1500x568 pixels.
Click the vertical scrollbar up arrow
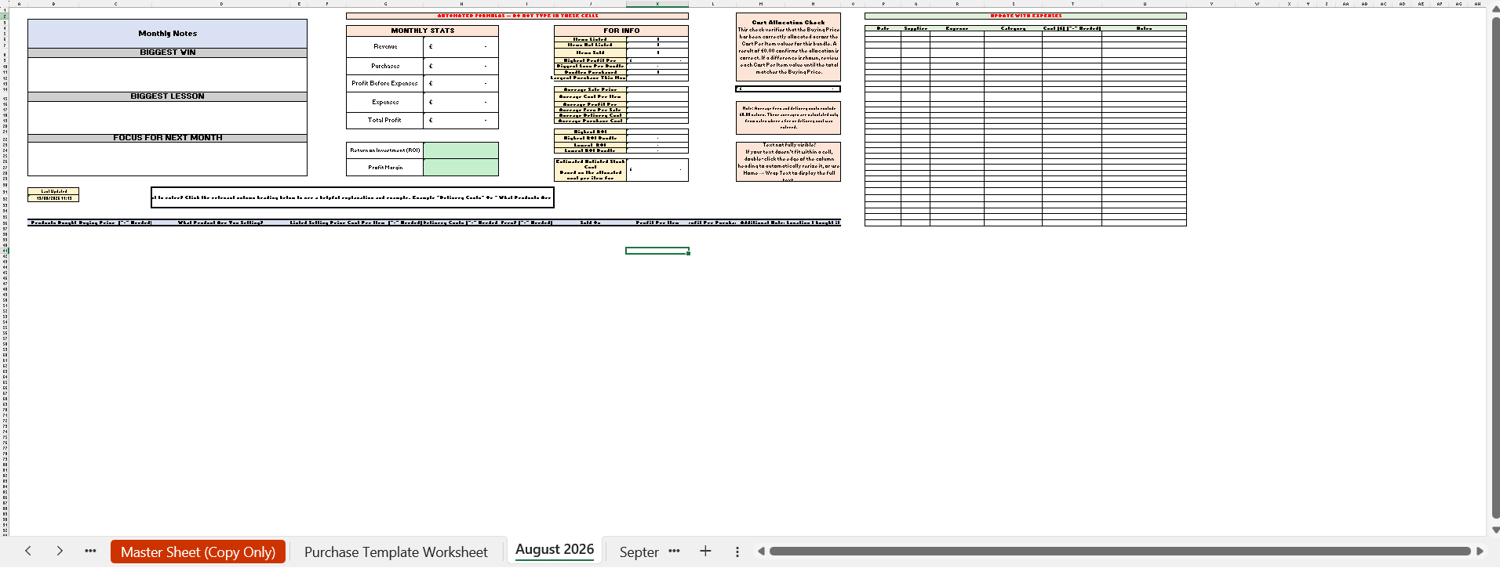point(1495,9)
